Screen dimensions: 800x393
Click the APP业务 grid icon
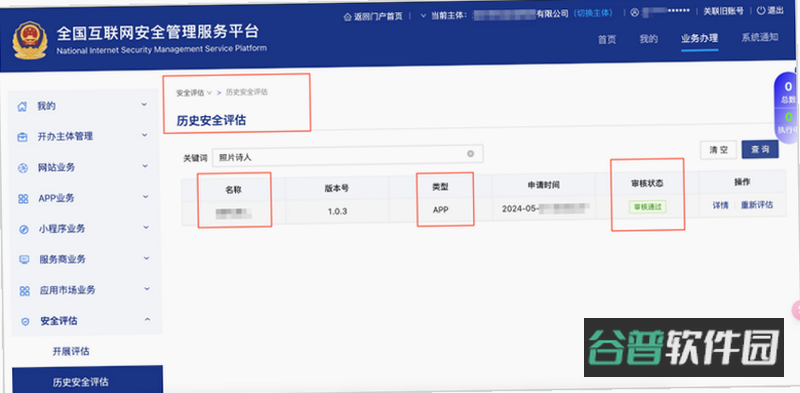[23, 199]
